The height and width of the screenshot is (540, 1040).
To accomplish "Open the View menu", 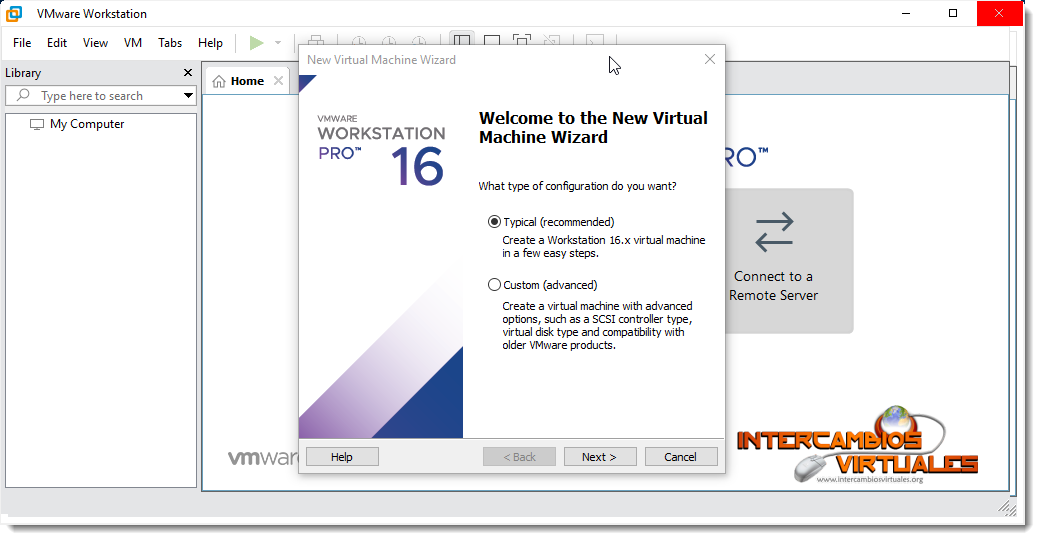I will [96, 42].
